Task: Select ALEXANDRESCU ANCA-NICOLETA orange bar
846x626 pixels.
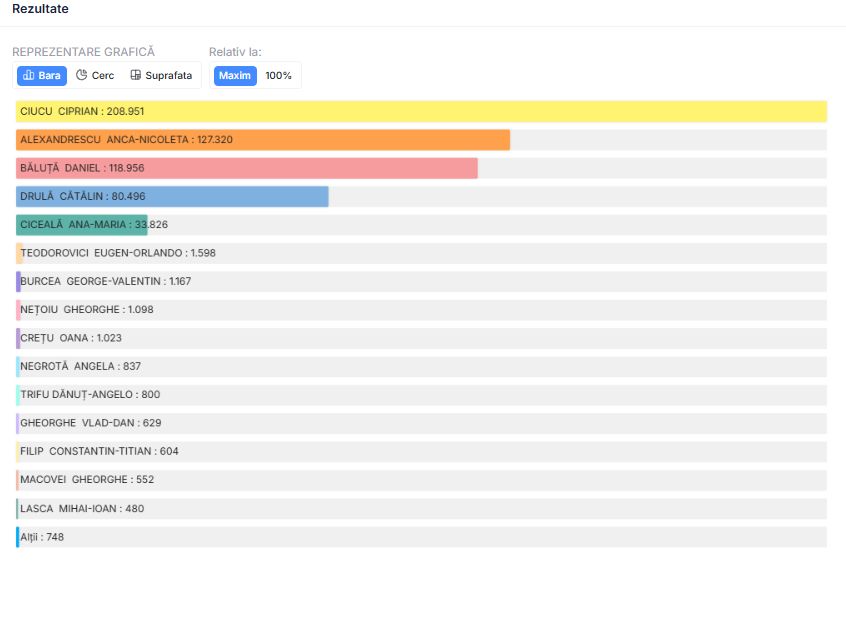Action: (x=263, y=140)
